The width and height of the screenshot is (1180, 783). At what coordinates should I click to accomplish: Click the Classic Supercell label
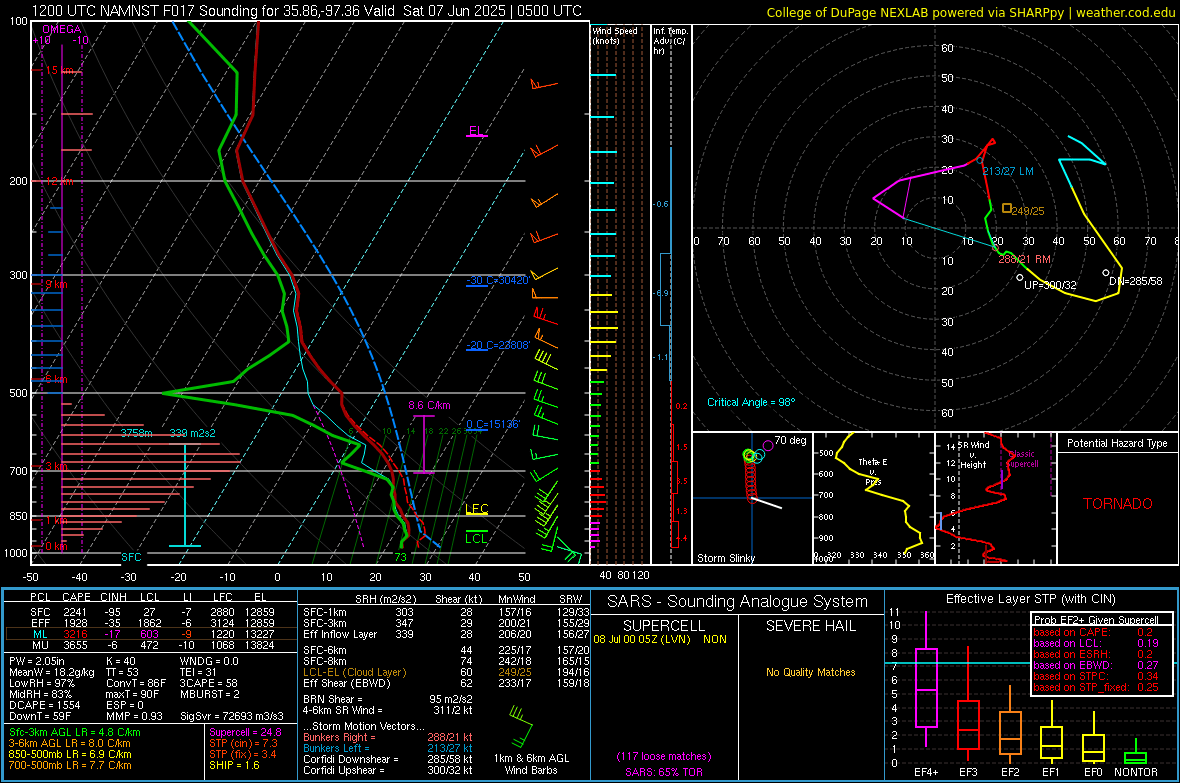tap(1022, 459)
